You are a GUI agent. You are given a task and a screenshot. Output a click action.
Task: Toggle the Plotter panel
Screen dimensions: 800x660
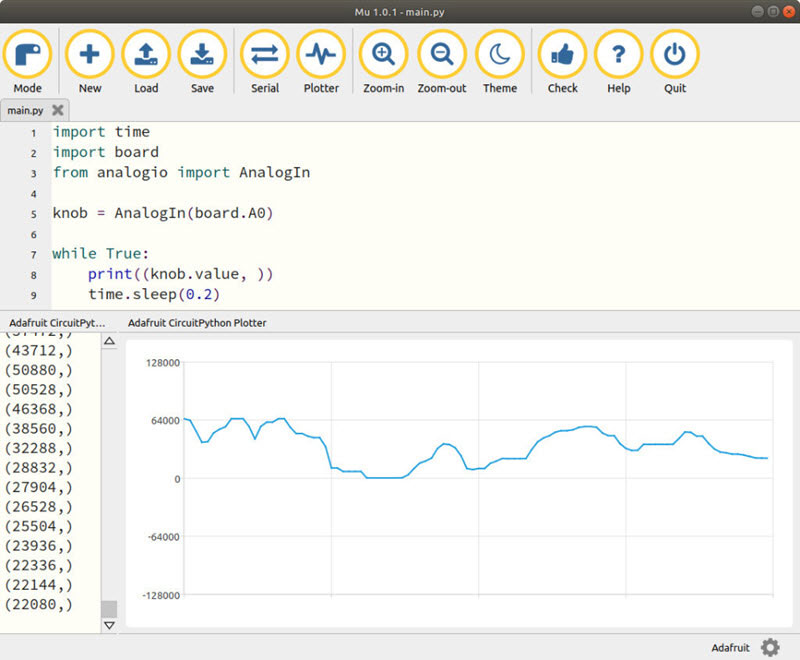(x=321, y=55)
